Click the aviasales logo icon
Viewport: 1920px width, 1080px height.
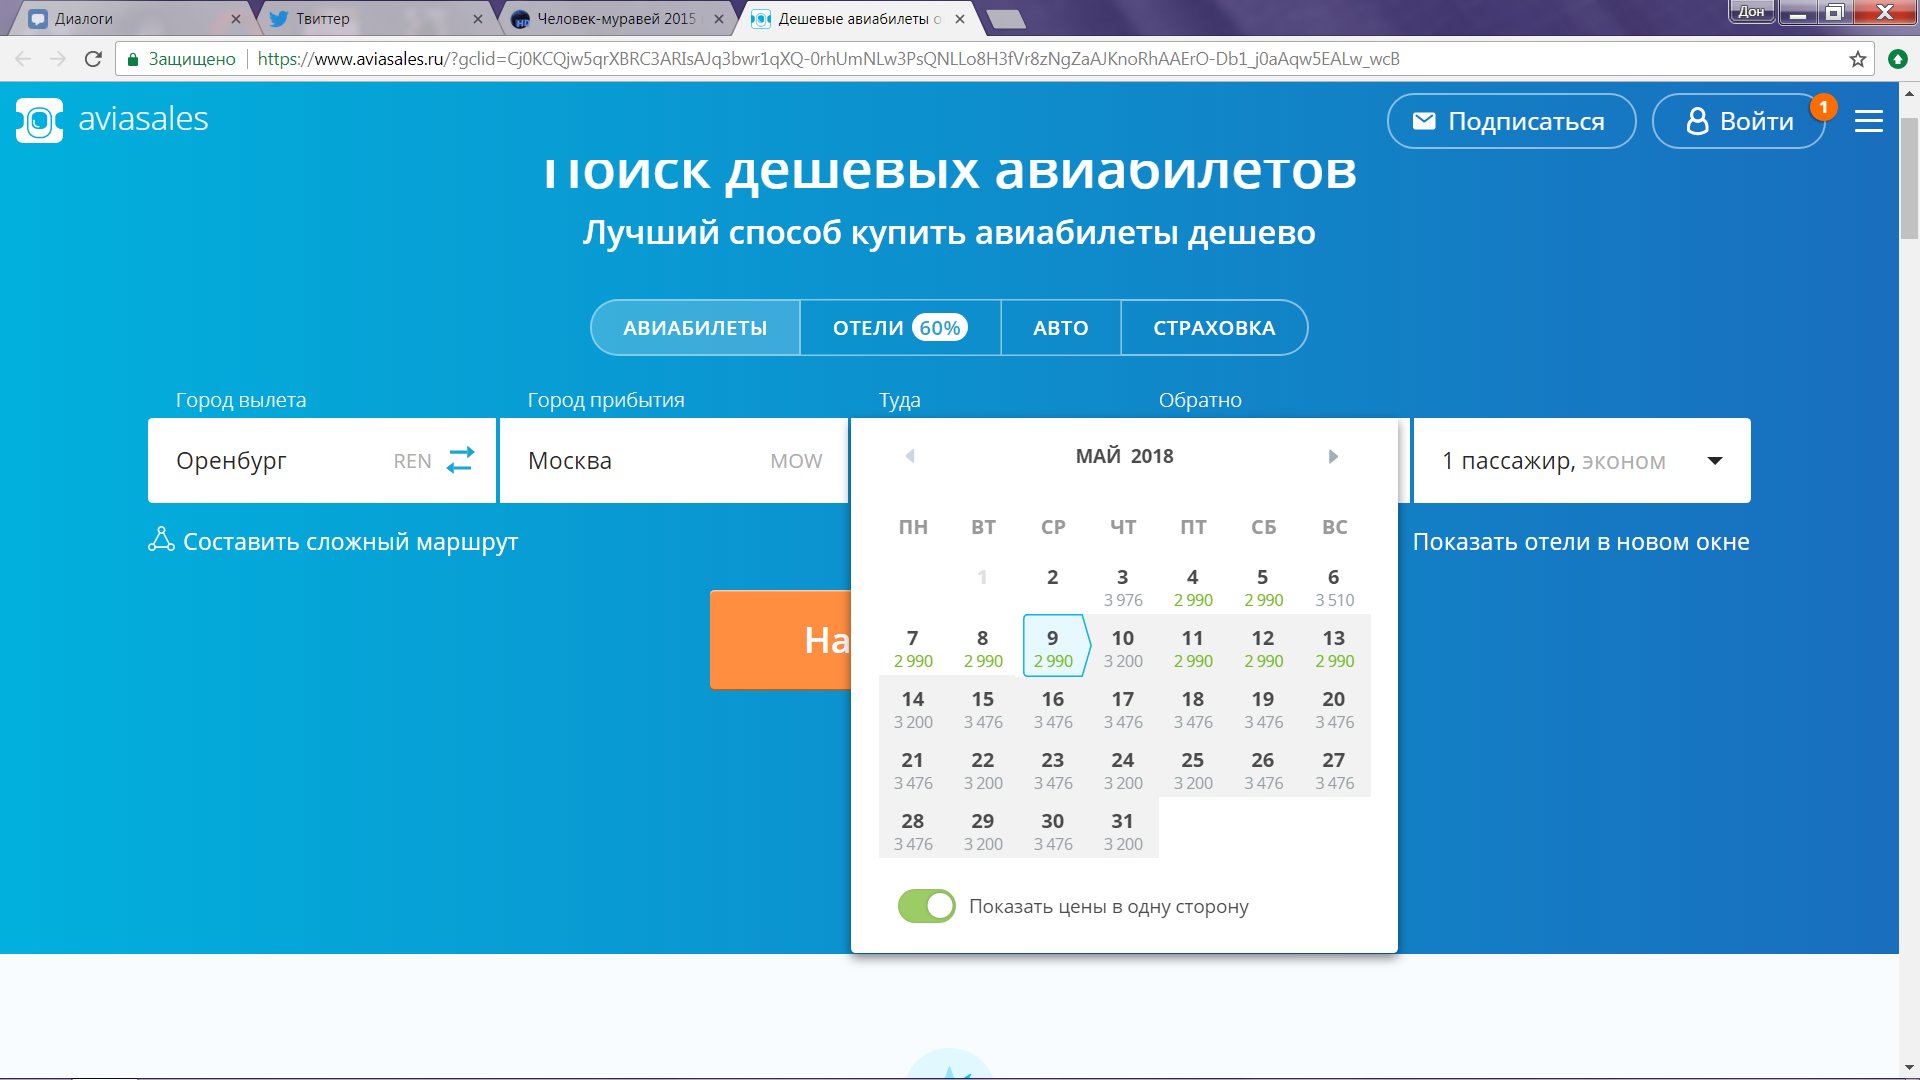40,120
